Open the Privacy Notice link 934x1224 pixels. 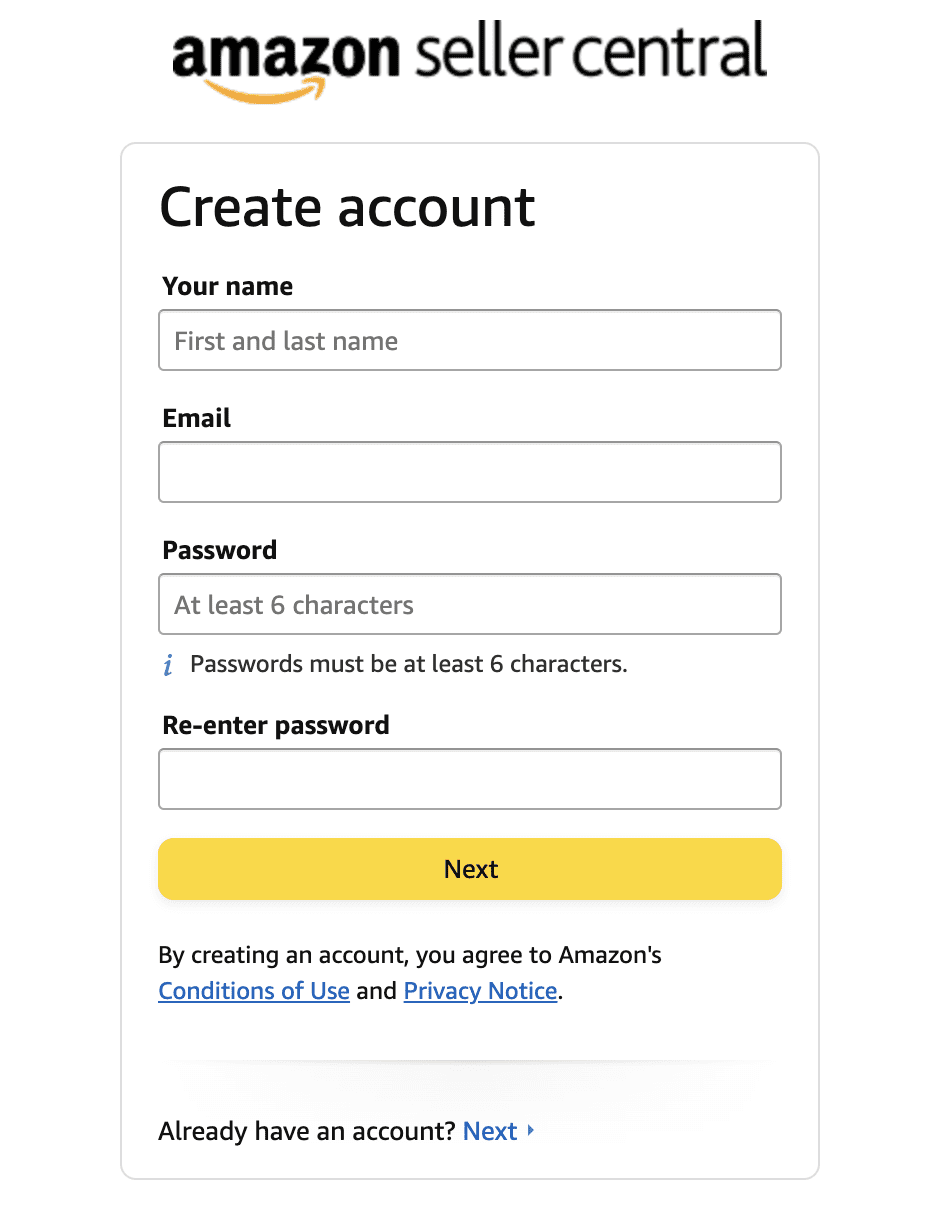click(480, 991)
